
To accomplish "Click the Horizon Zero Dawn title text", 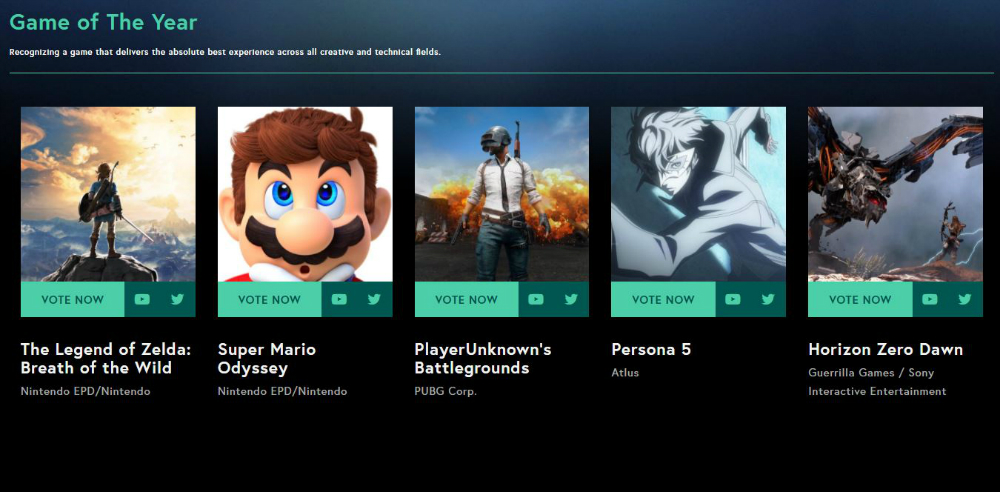I will [885, 350].
